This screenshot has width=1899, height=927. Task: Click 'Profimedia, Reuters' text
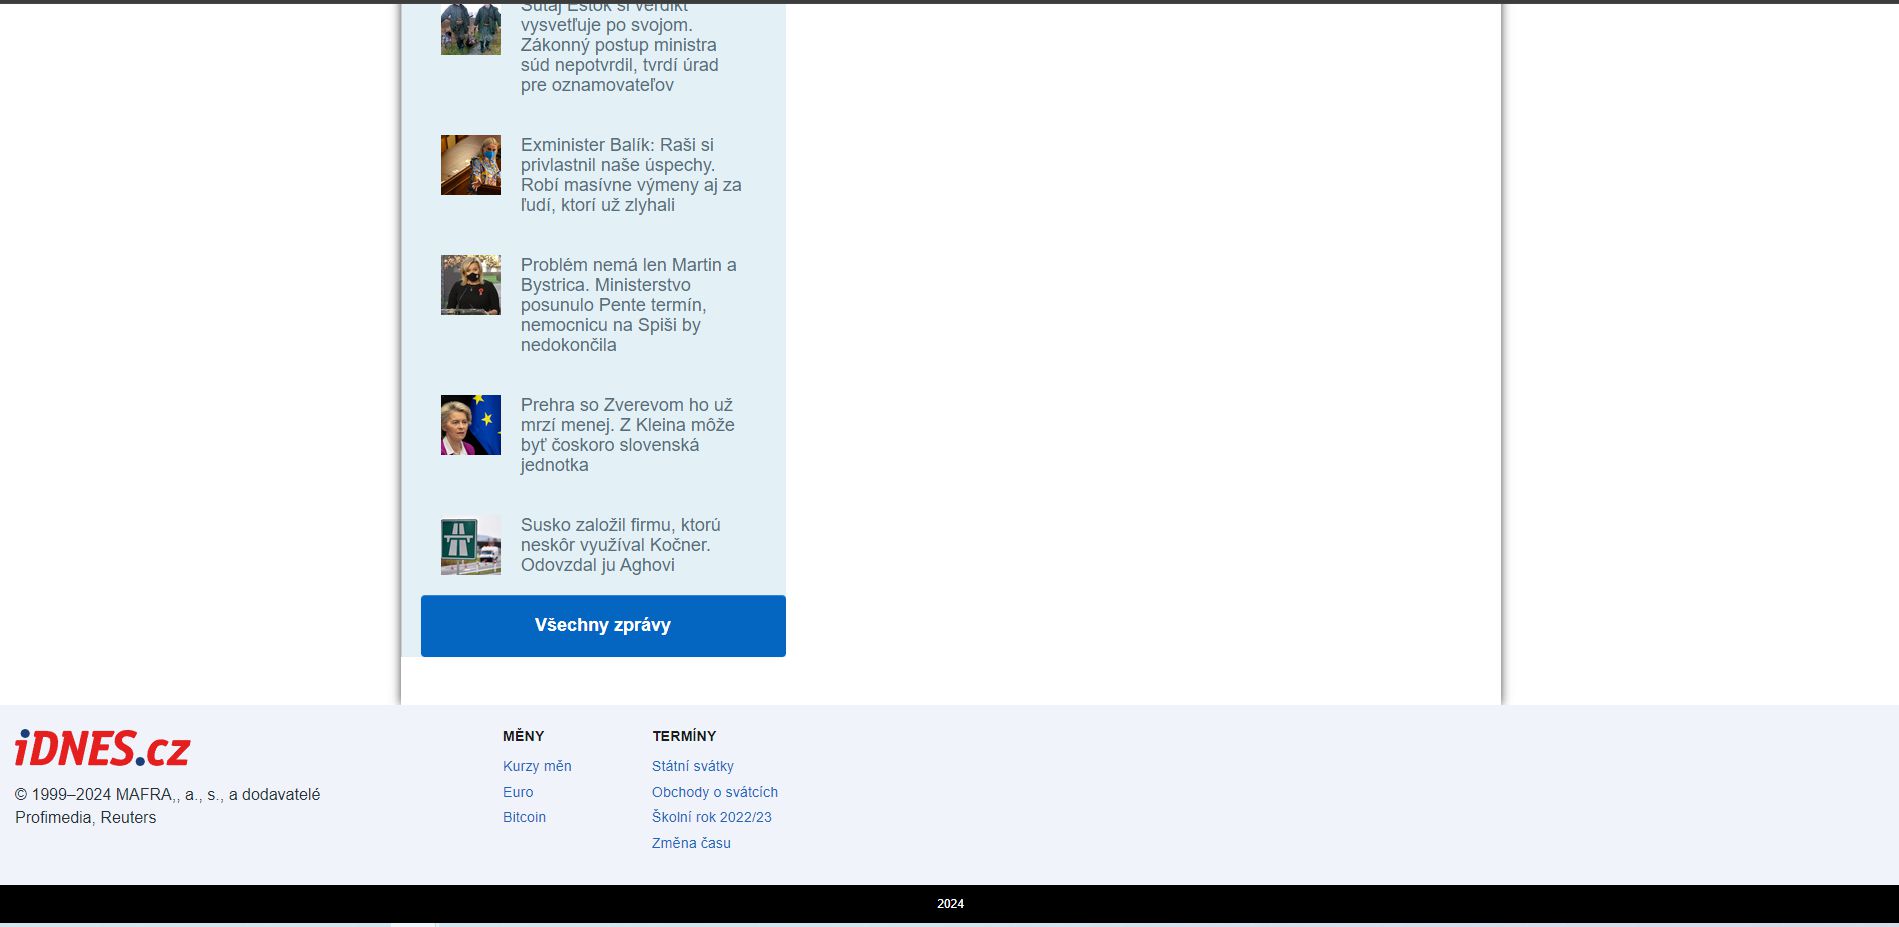(x=86, y=817)
